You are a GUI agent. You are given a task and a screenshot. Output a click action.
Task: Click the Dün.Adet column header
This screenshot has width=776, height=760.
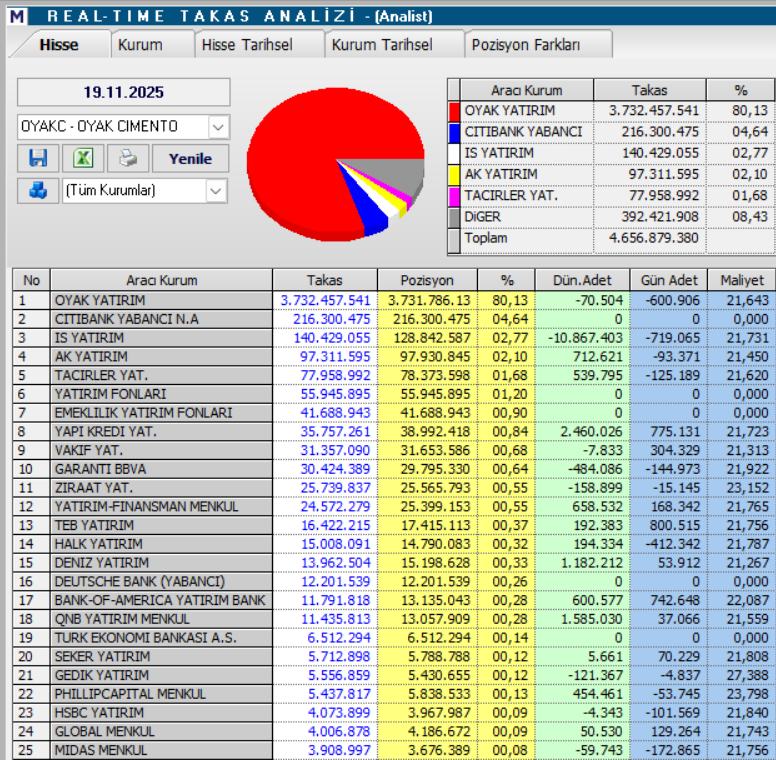pos(582,281)
